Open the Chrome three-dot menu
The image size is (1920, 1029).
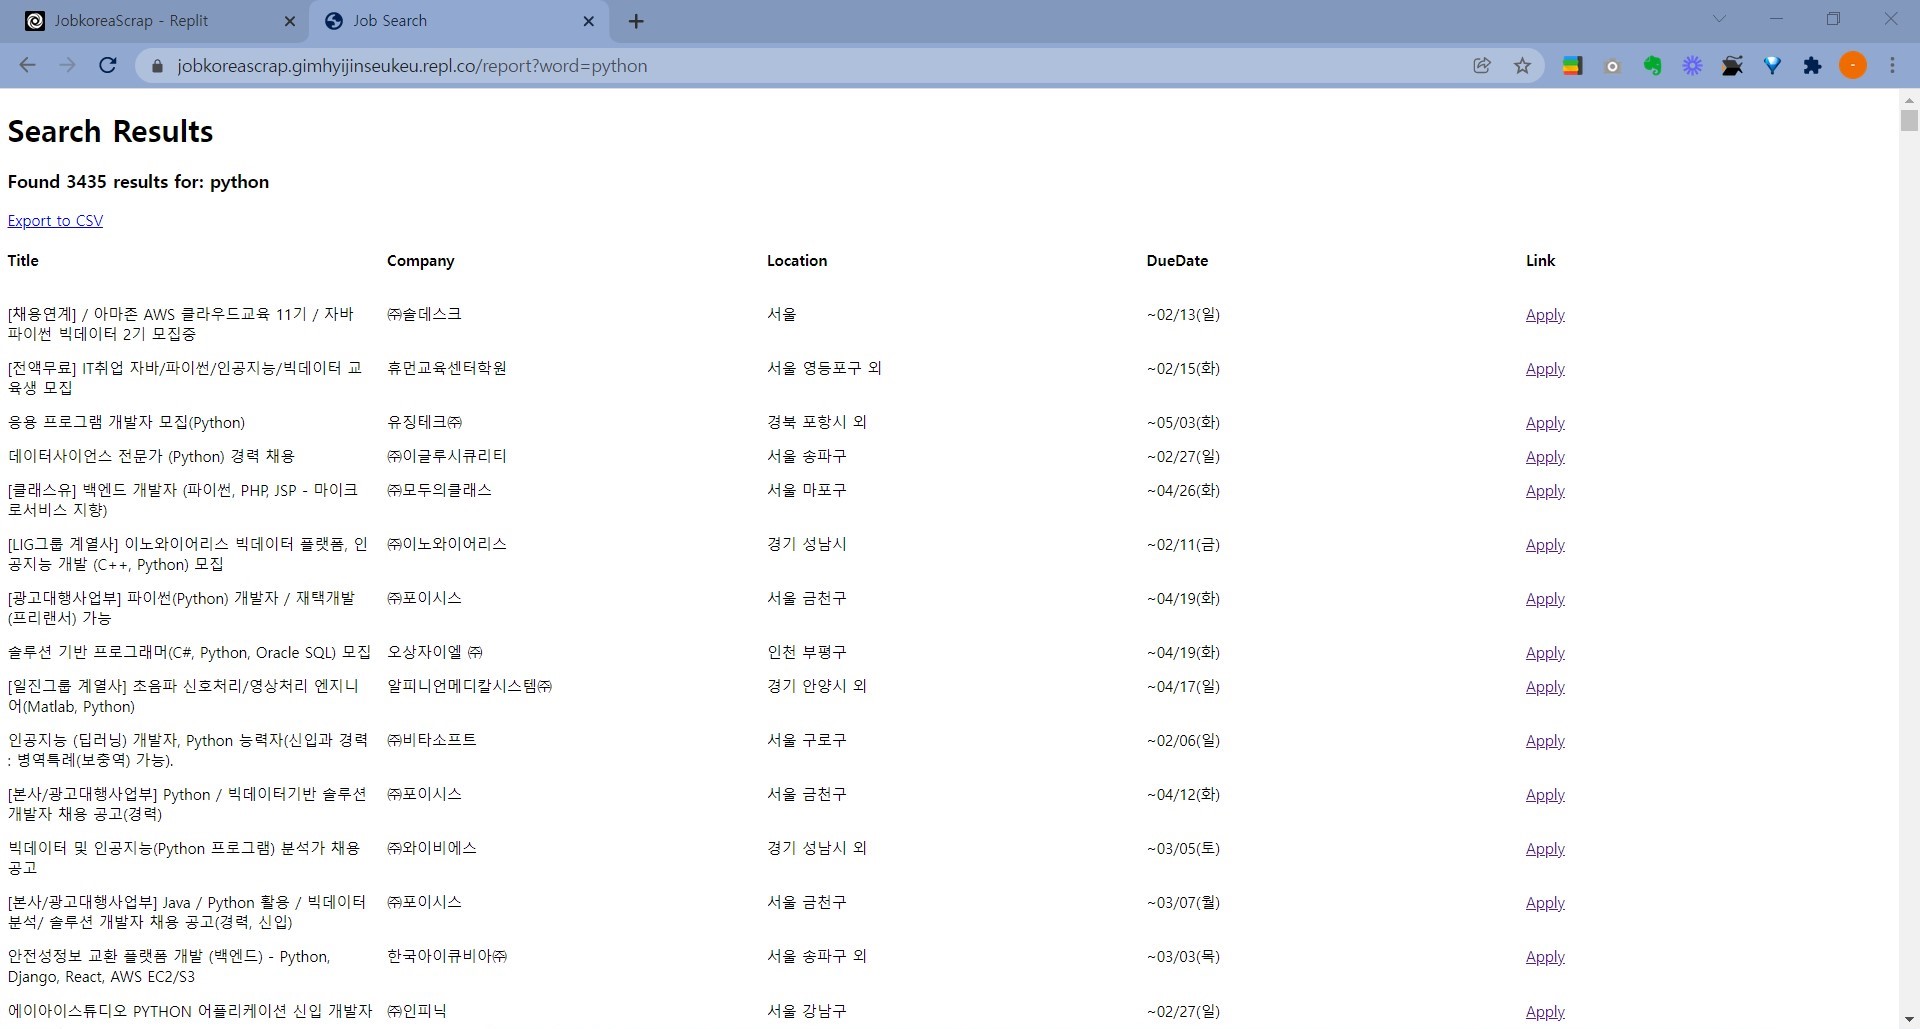tap(1892, 66)
